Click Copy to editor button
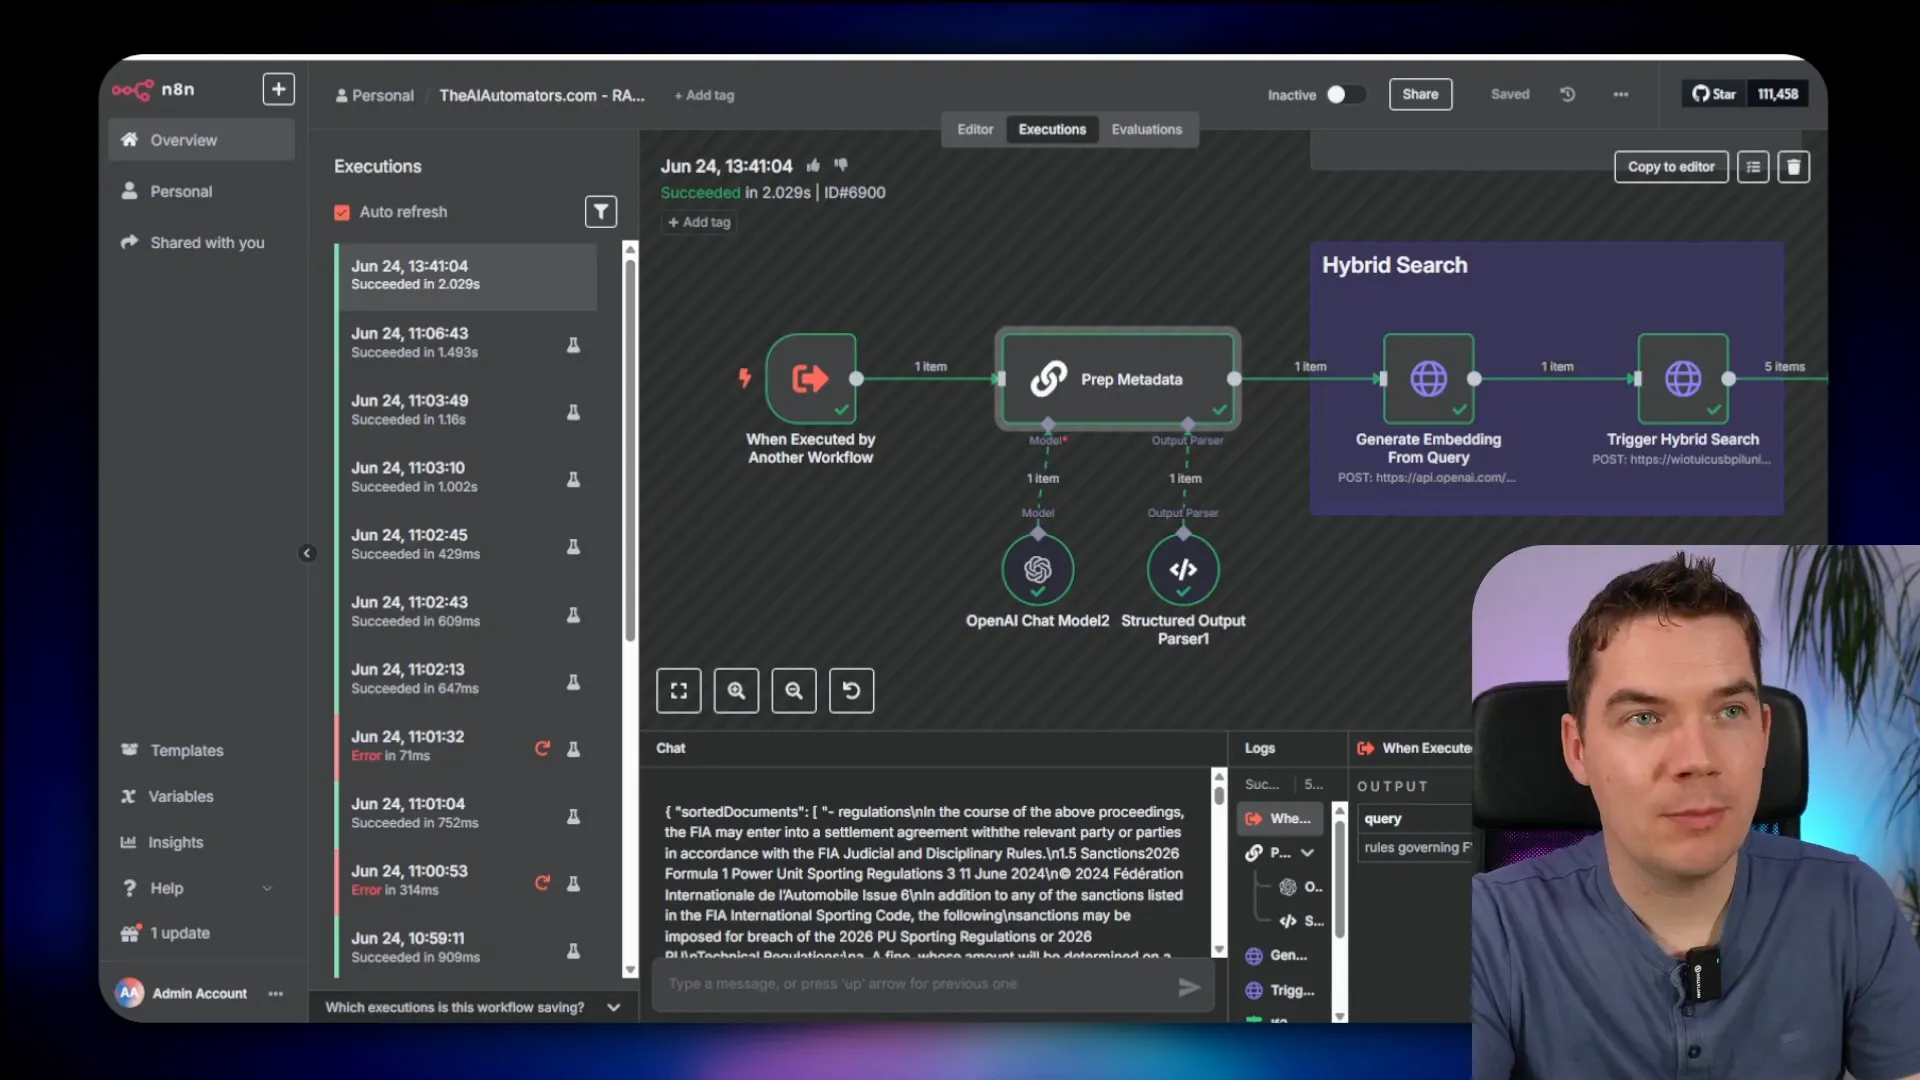The height and width of the screenshot is (1080, 1920). [1670, 167]
